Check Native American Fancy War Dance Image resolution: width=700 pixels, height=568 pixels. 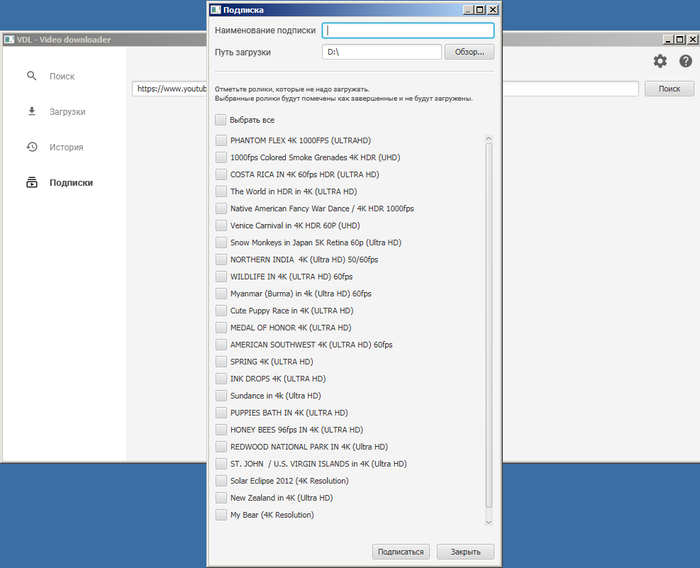coord(221,208)
